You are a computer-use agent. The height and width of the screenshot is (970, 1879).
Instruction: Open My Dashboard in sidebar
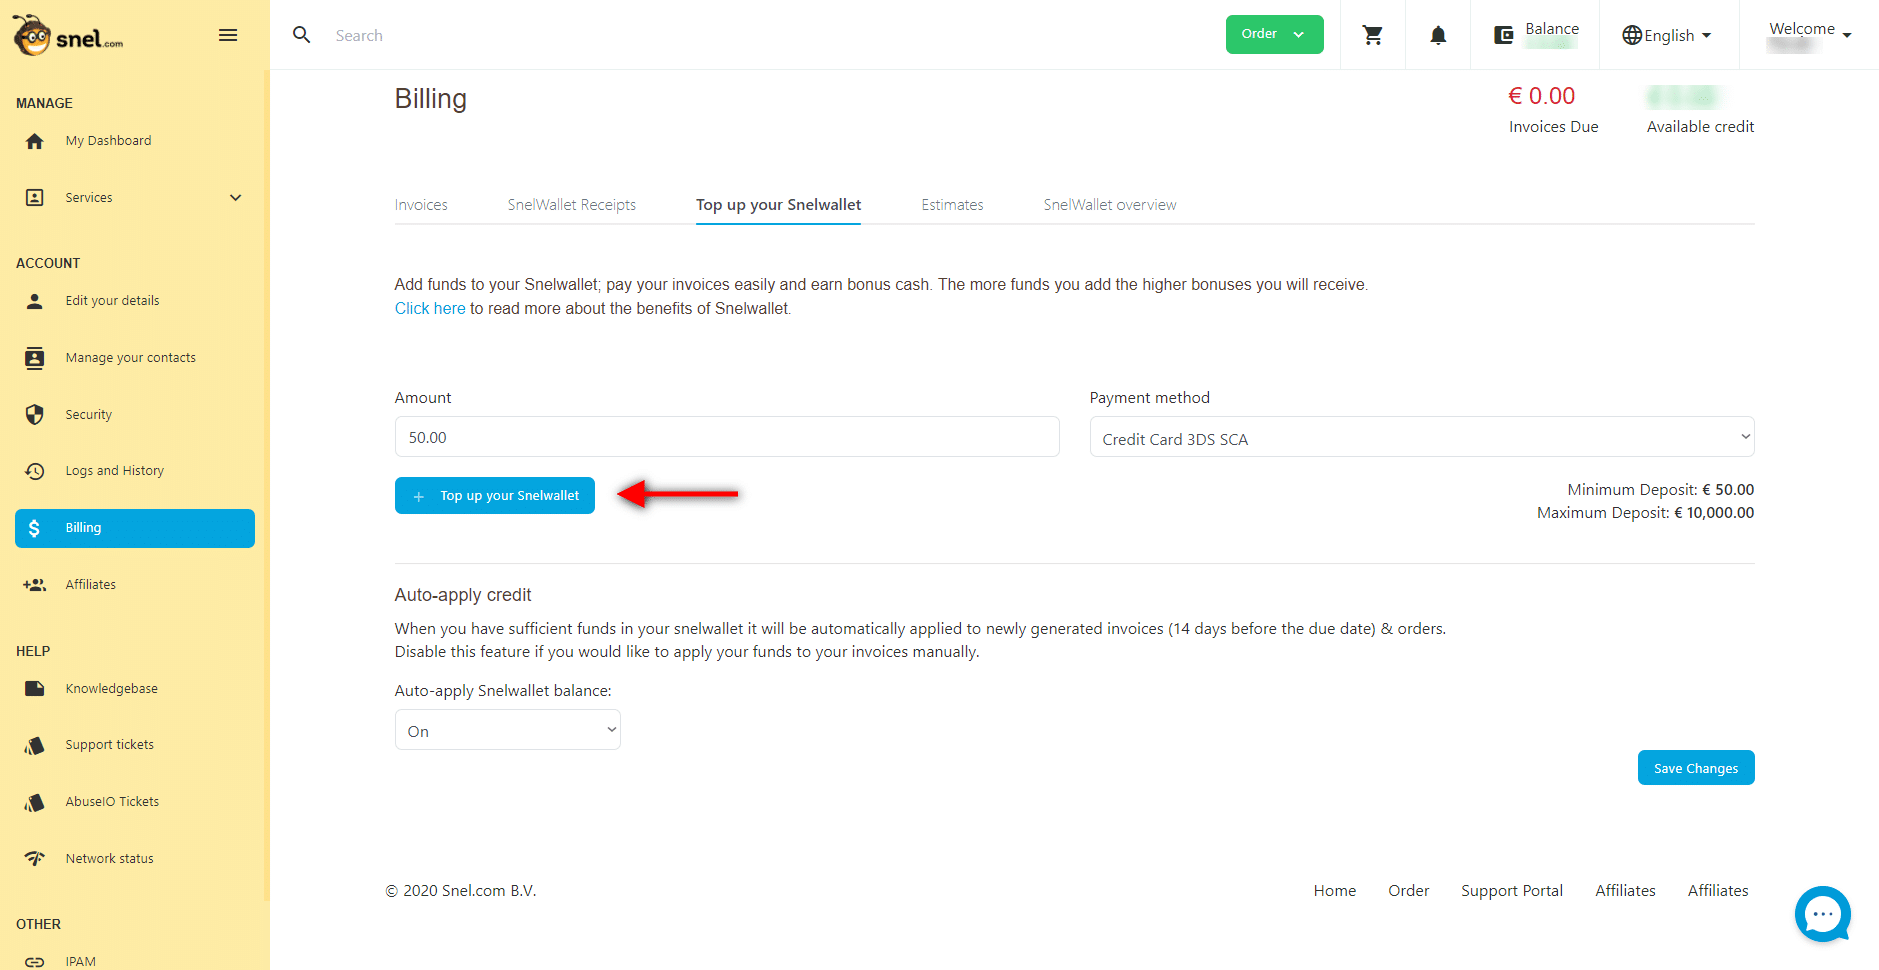108,141
